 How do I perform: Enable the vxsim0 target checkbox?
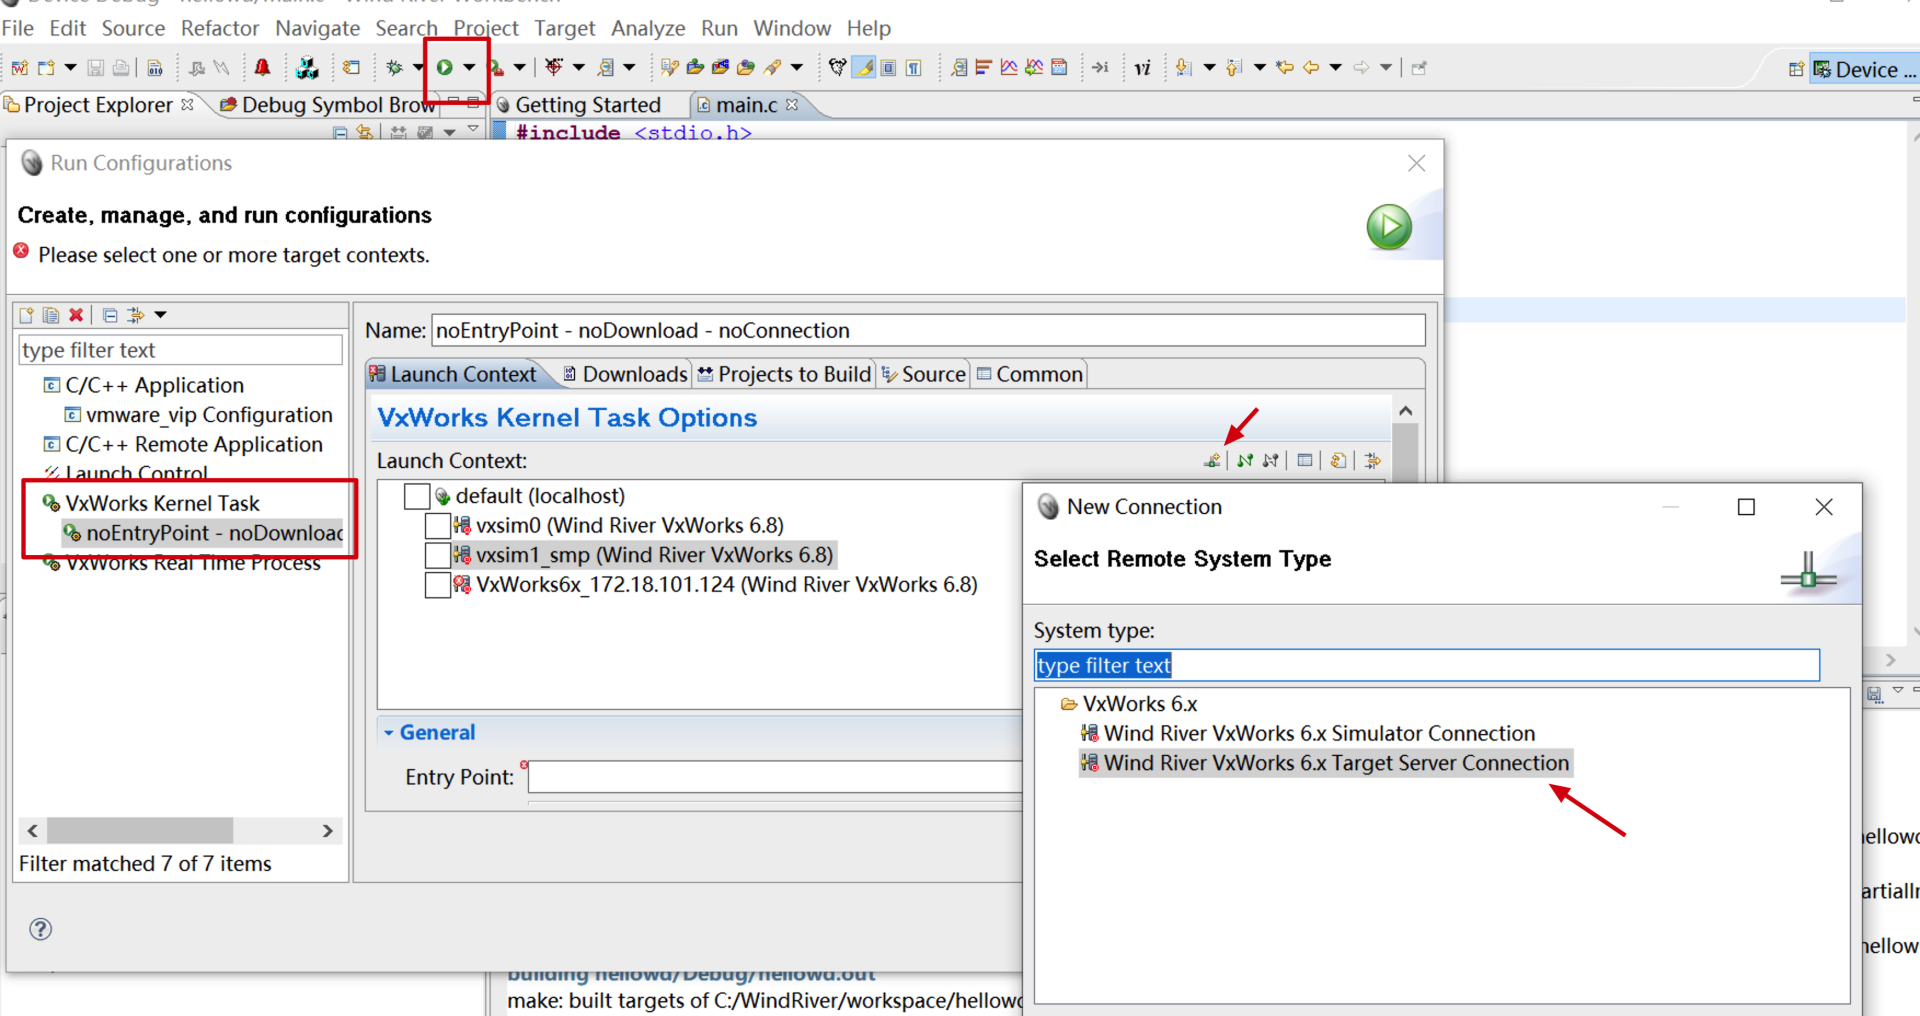(x=437, y=526)
